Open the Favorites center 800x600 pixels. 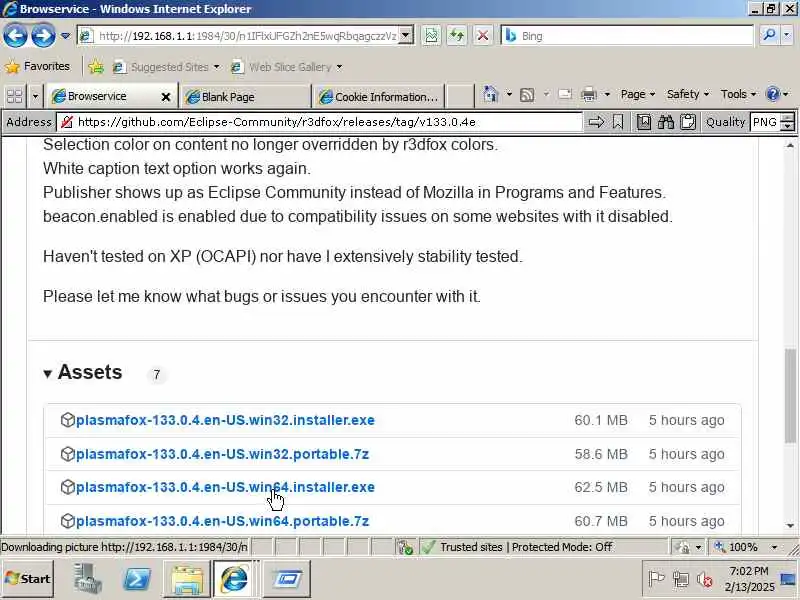(x=37, y=66)
